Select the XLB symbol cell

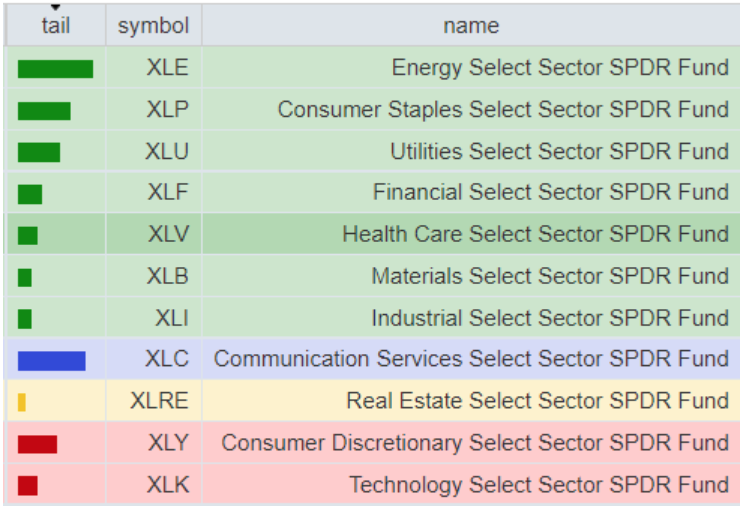pyautogui.click(x=167, y=277)
